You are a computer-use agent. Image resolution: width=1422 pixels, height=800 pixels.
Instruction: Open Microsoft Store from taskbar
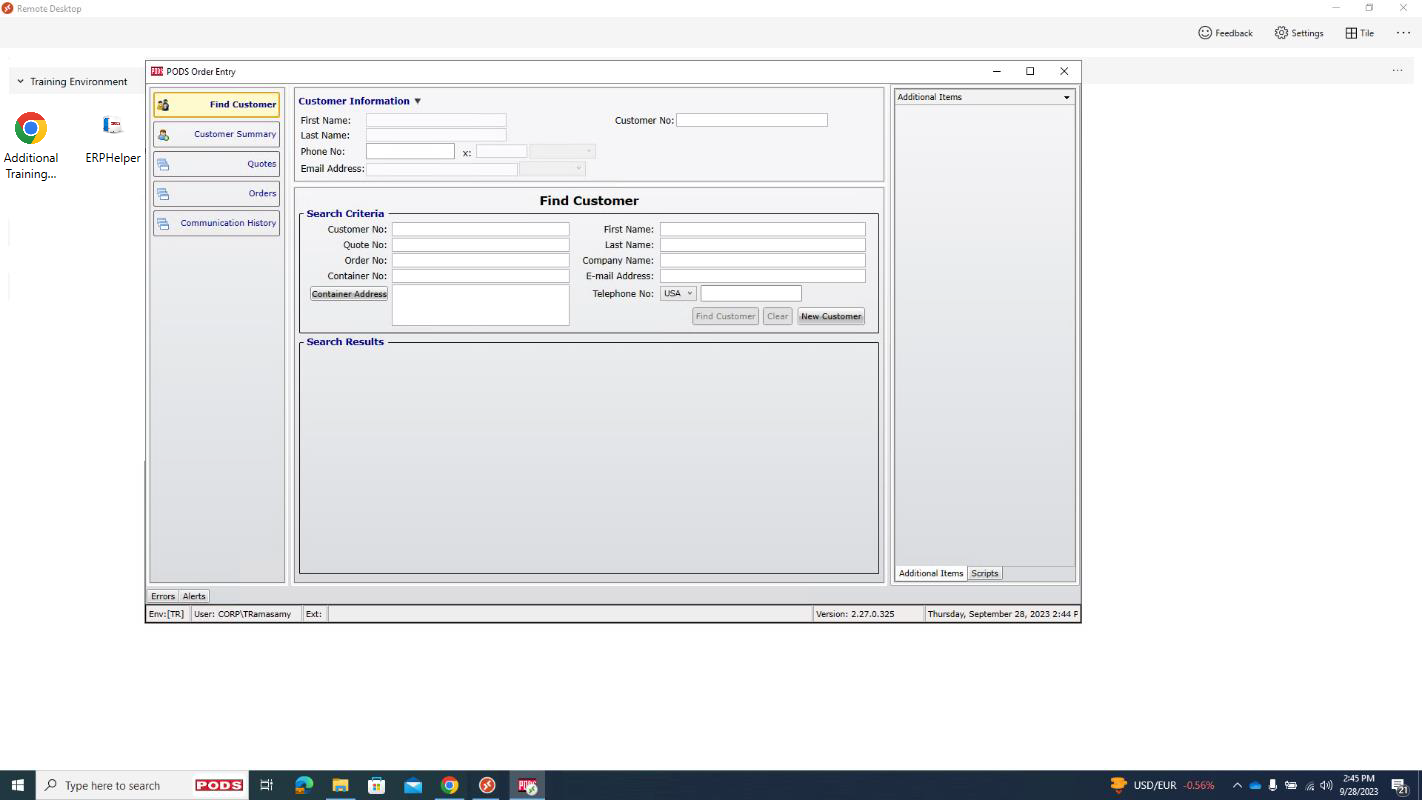(x=377, y=785)
